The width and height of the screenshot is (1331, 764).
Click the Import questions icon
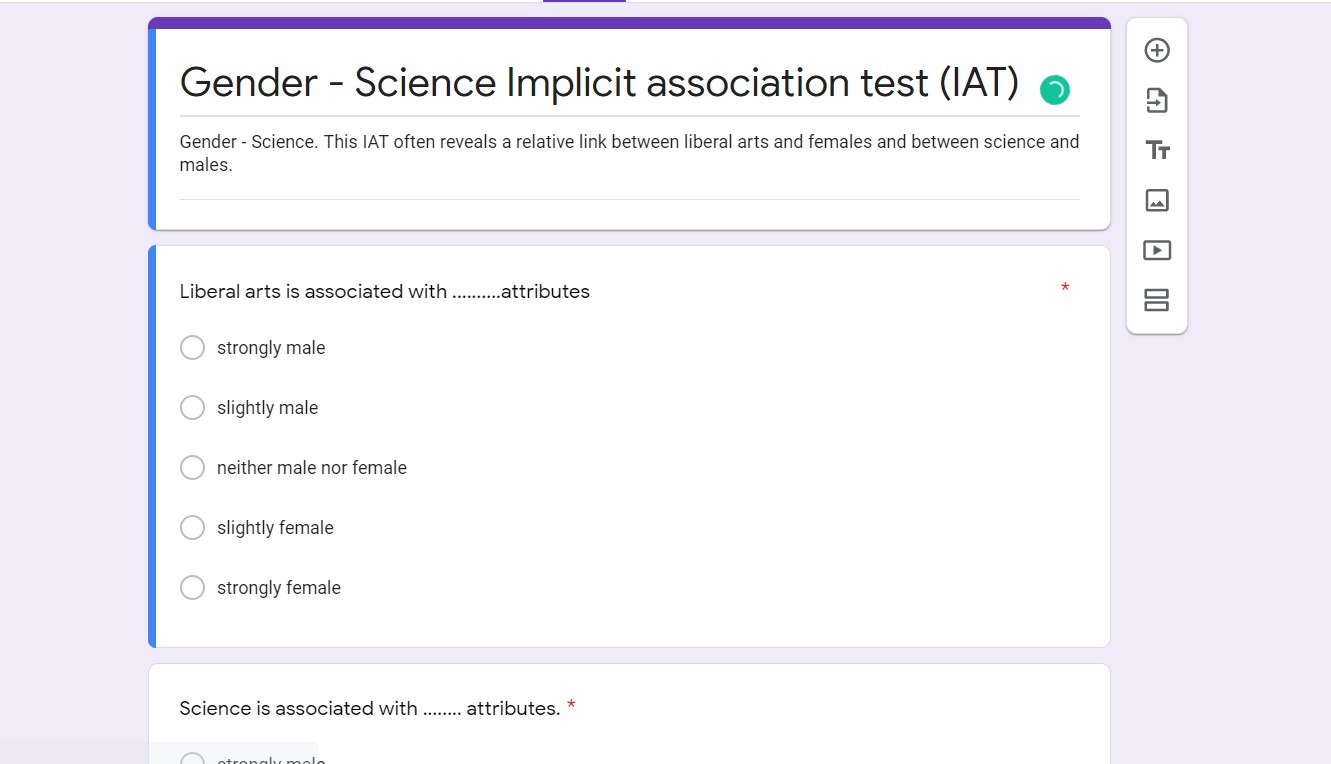(x=1157, y=100)
